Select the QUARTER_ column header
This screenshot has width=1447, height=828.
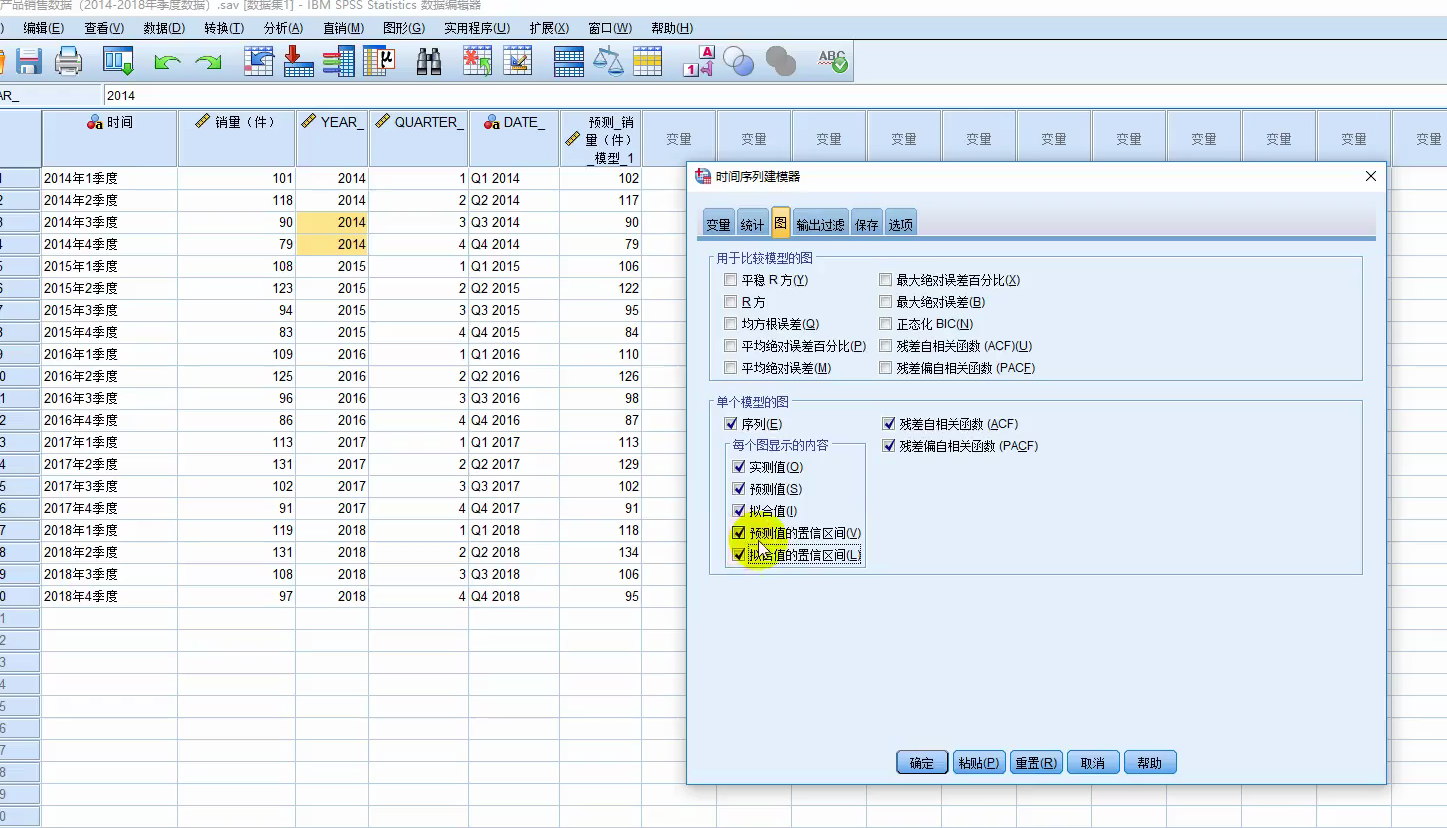[x=419, y=138]
